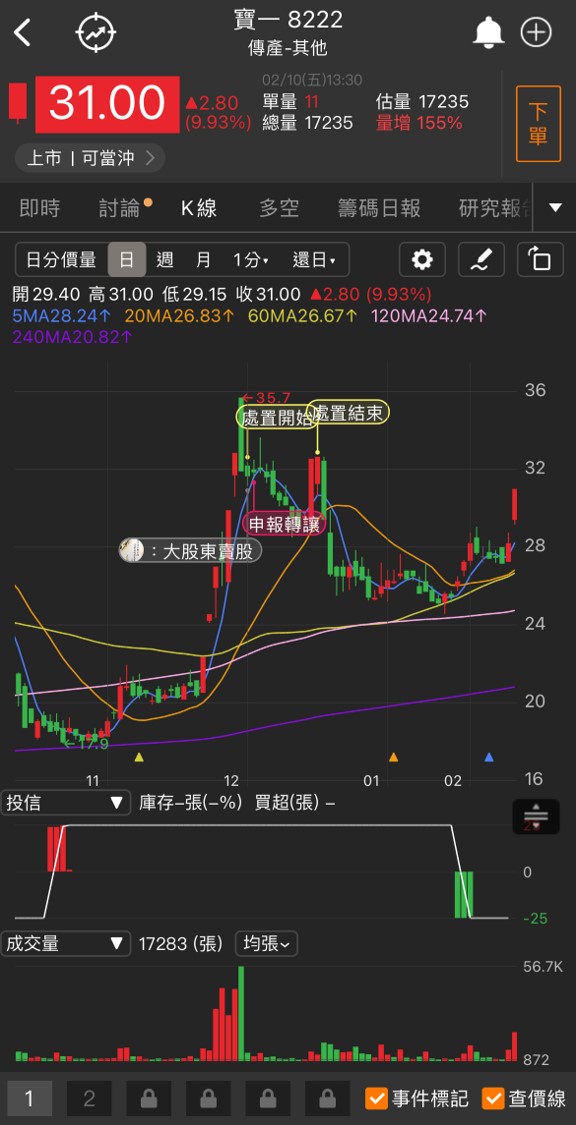Open the 均張 dropdown
The width and height of the screenshot is (576, 1125).
[266, 943]
